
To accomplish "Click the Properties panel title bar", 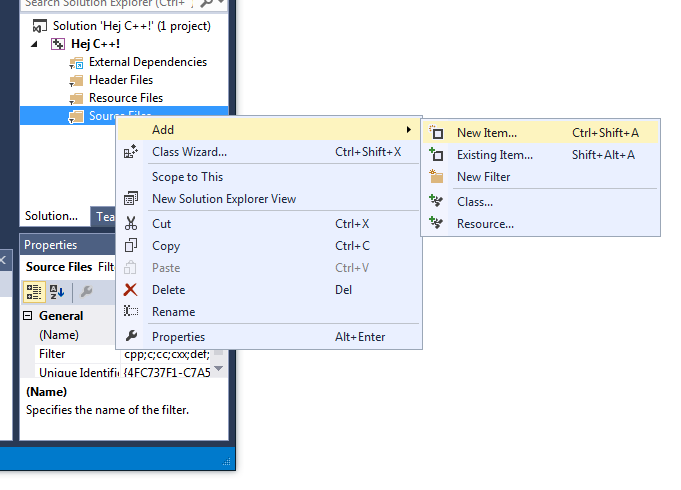I will [x=69, y=245].
